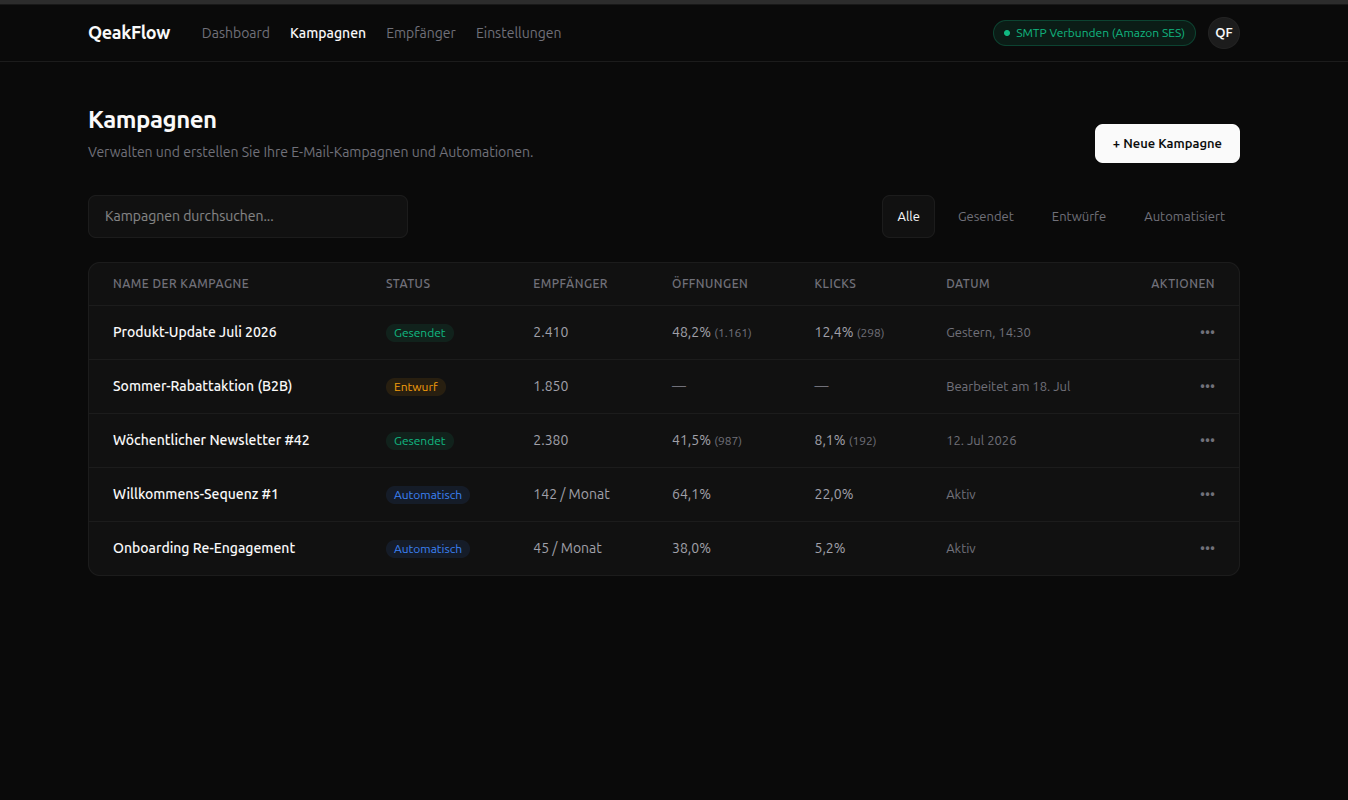Open Einstellungen in the top navigation
1348x800 pixels.
coord(518,33)
